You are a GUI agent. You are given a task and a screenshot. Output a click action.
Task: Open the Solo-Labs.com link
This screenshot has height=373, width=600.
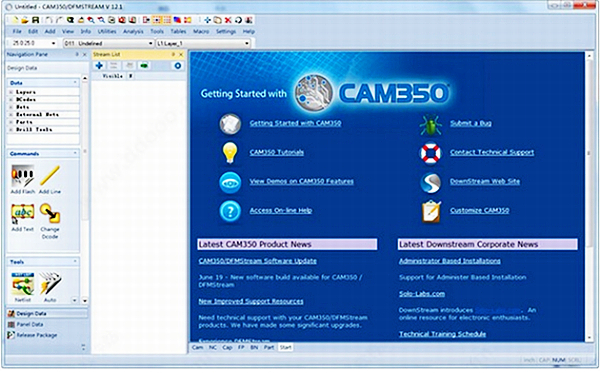[422, 294]
